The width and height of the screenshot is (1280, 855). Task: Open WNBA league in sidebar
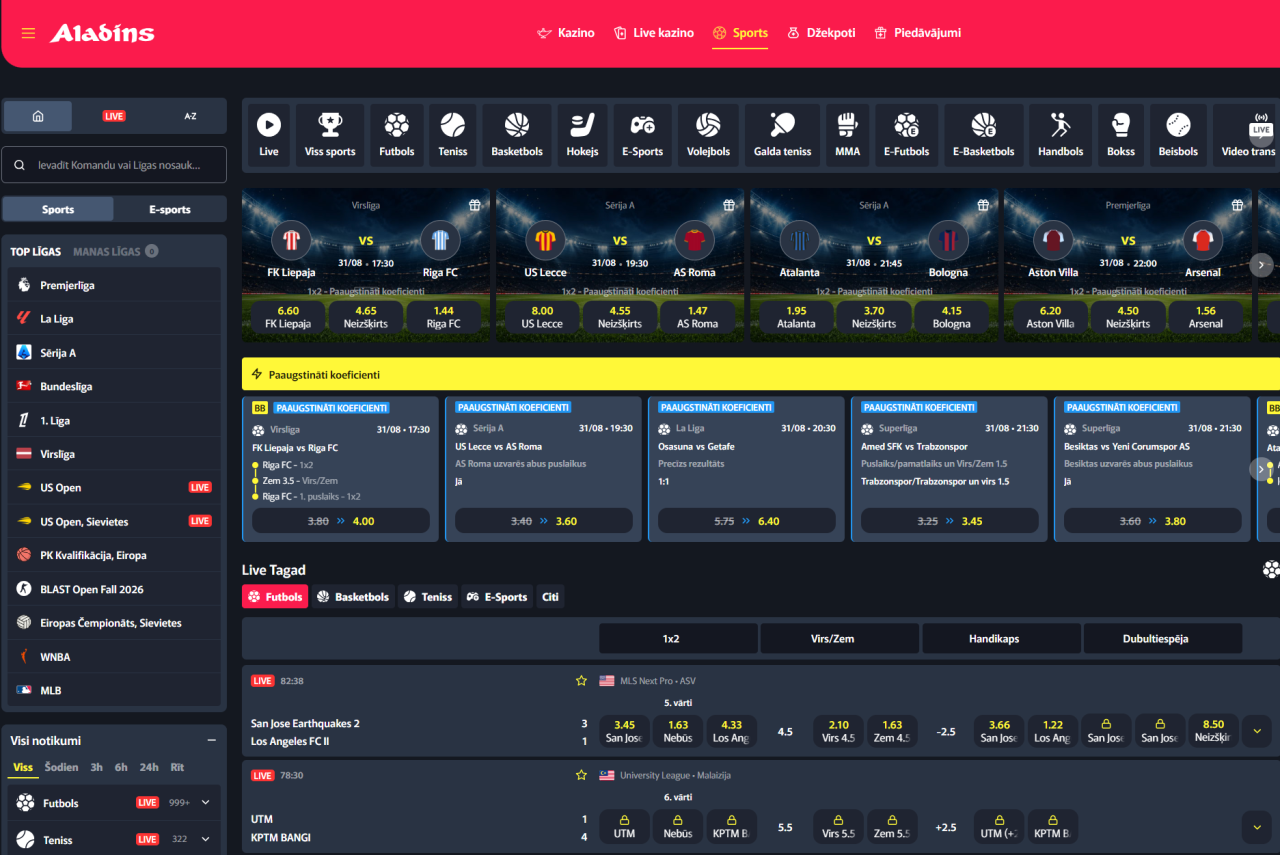(x=113, y=656)
